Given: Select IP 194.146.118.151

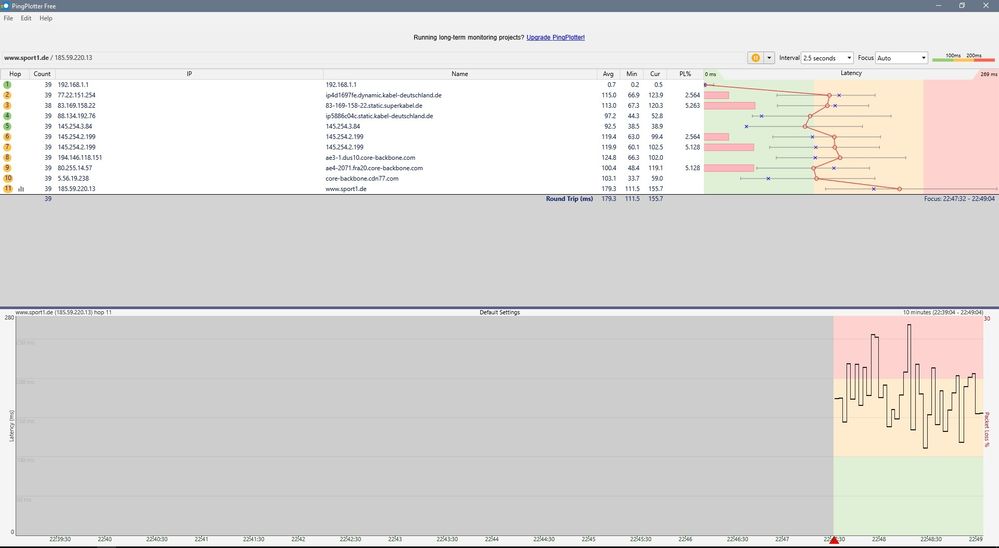Looking at the screenshot, I should click(x=80, y=157).
